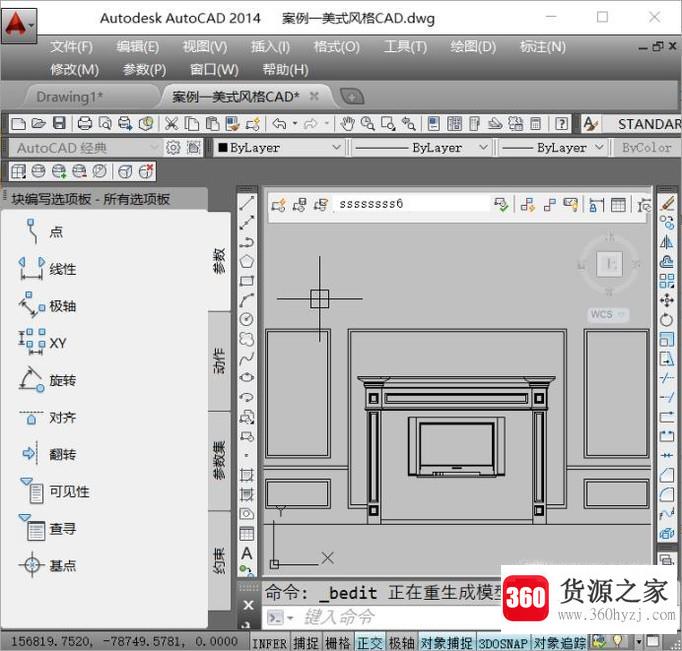
Task: Select the Rectangle draw tool
Action: click(247, 281)
